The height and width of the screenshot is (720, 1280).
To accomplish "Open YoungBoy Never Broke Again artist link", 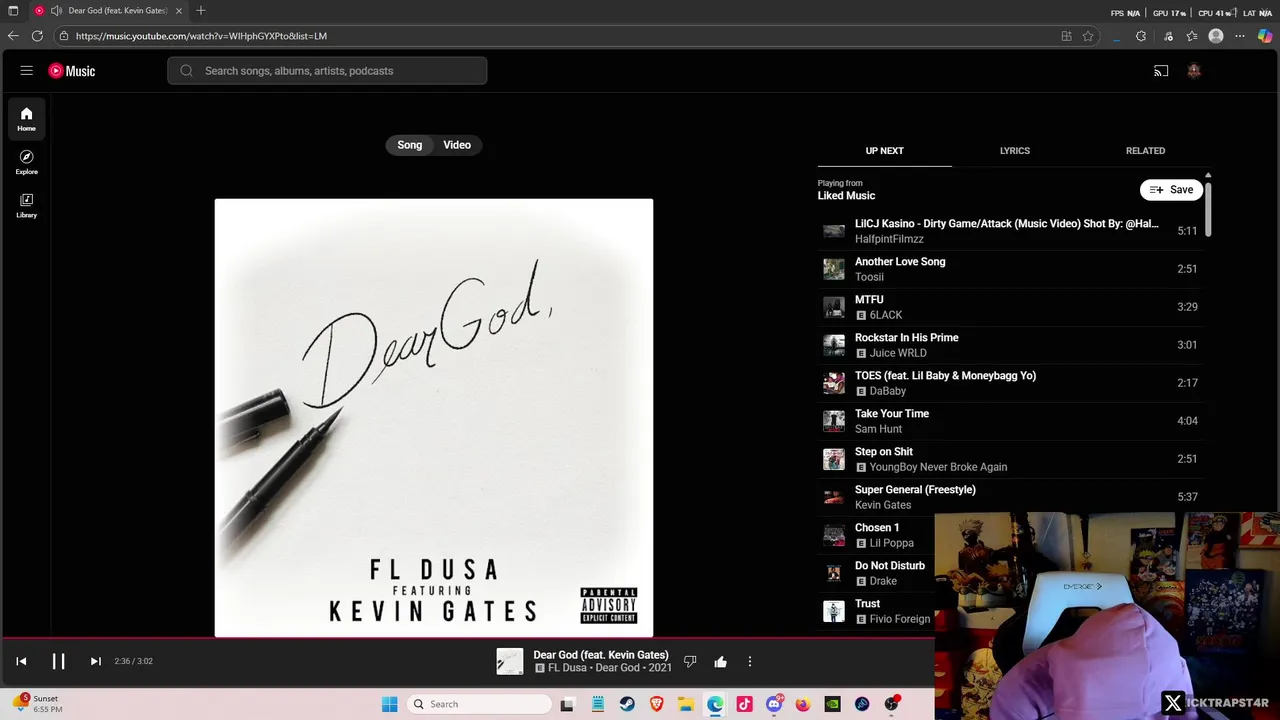I will 938,467.
